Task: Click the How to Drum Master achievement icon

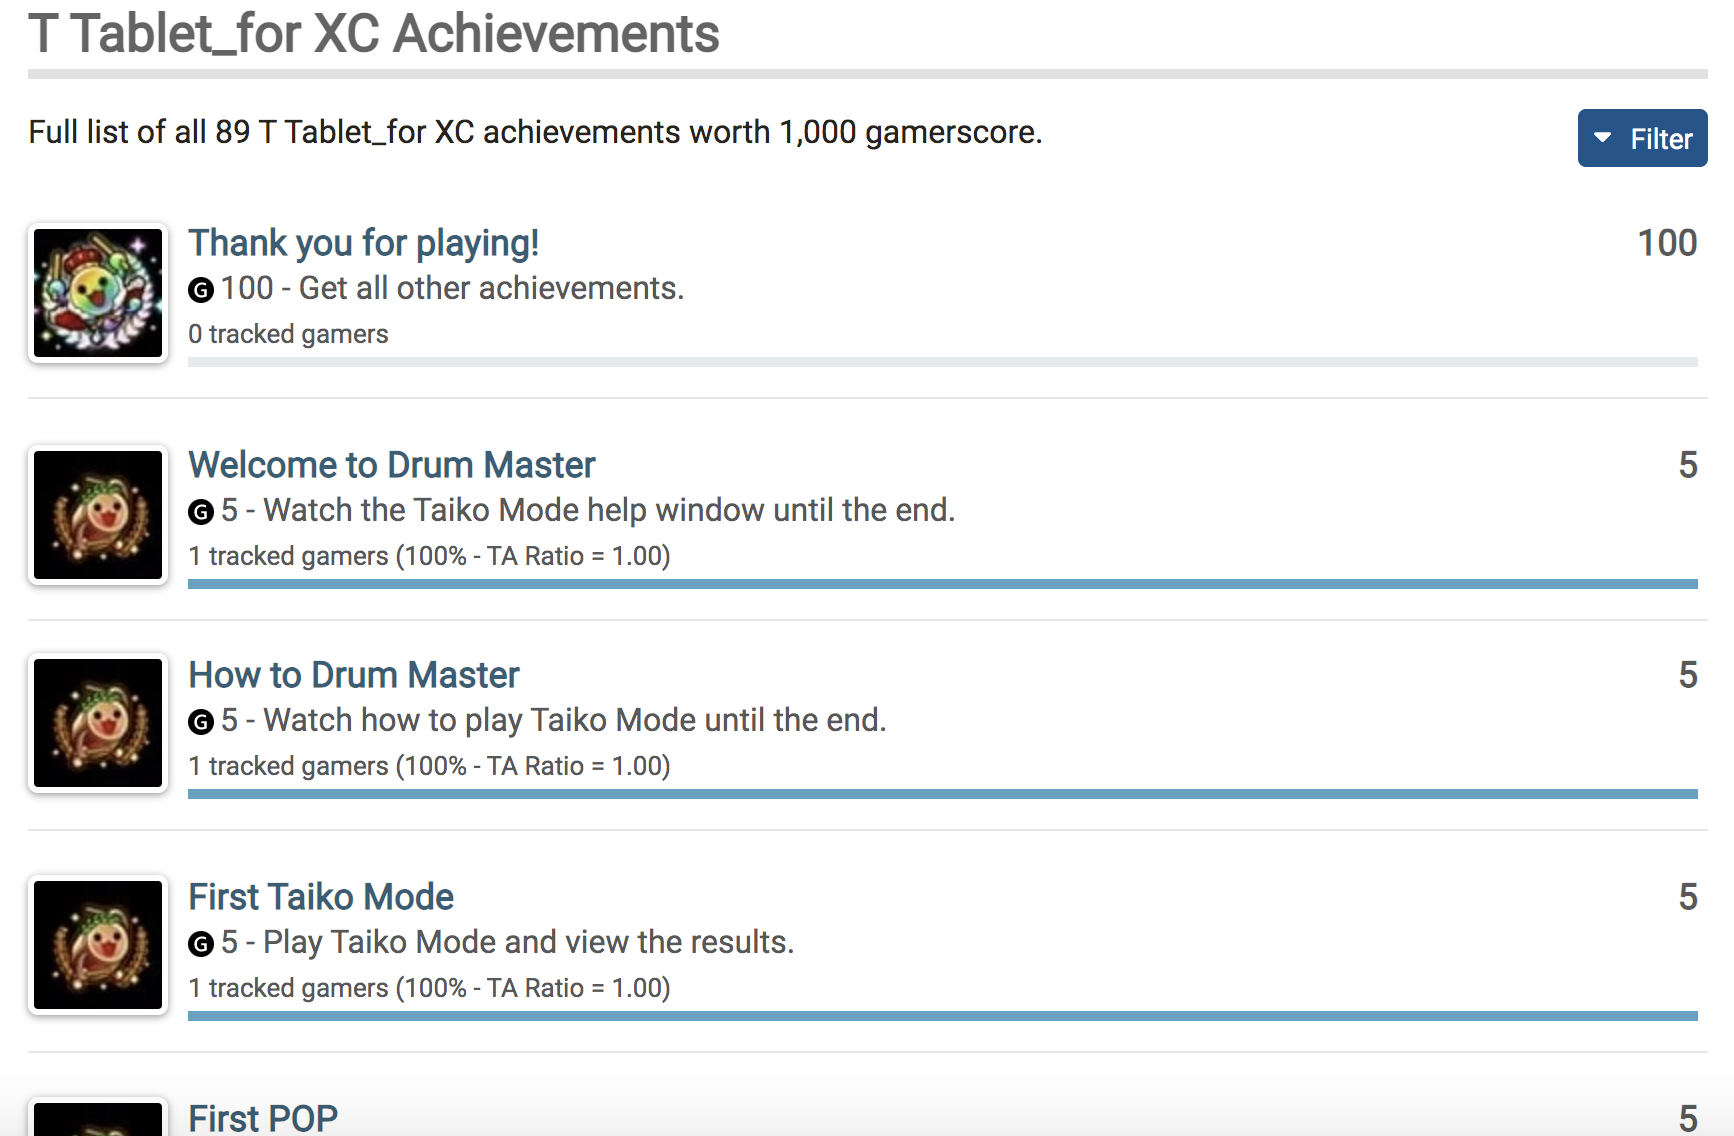Action: click(x=97, y=723)
